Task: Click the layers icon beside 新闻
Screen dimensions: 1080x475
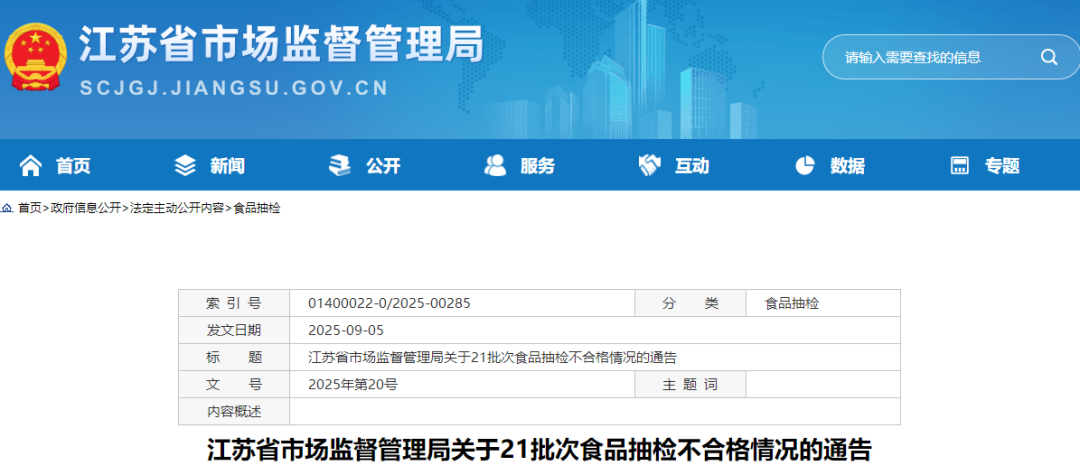Action: tap(185, 165)
